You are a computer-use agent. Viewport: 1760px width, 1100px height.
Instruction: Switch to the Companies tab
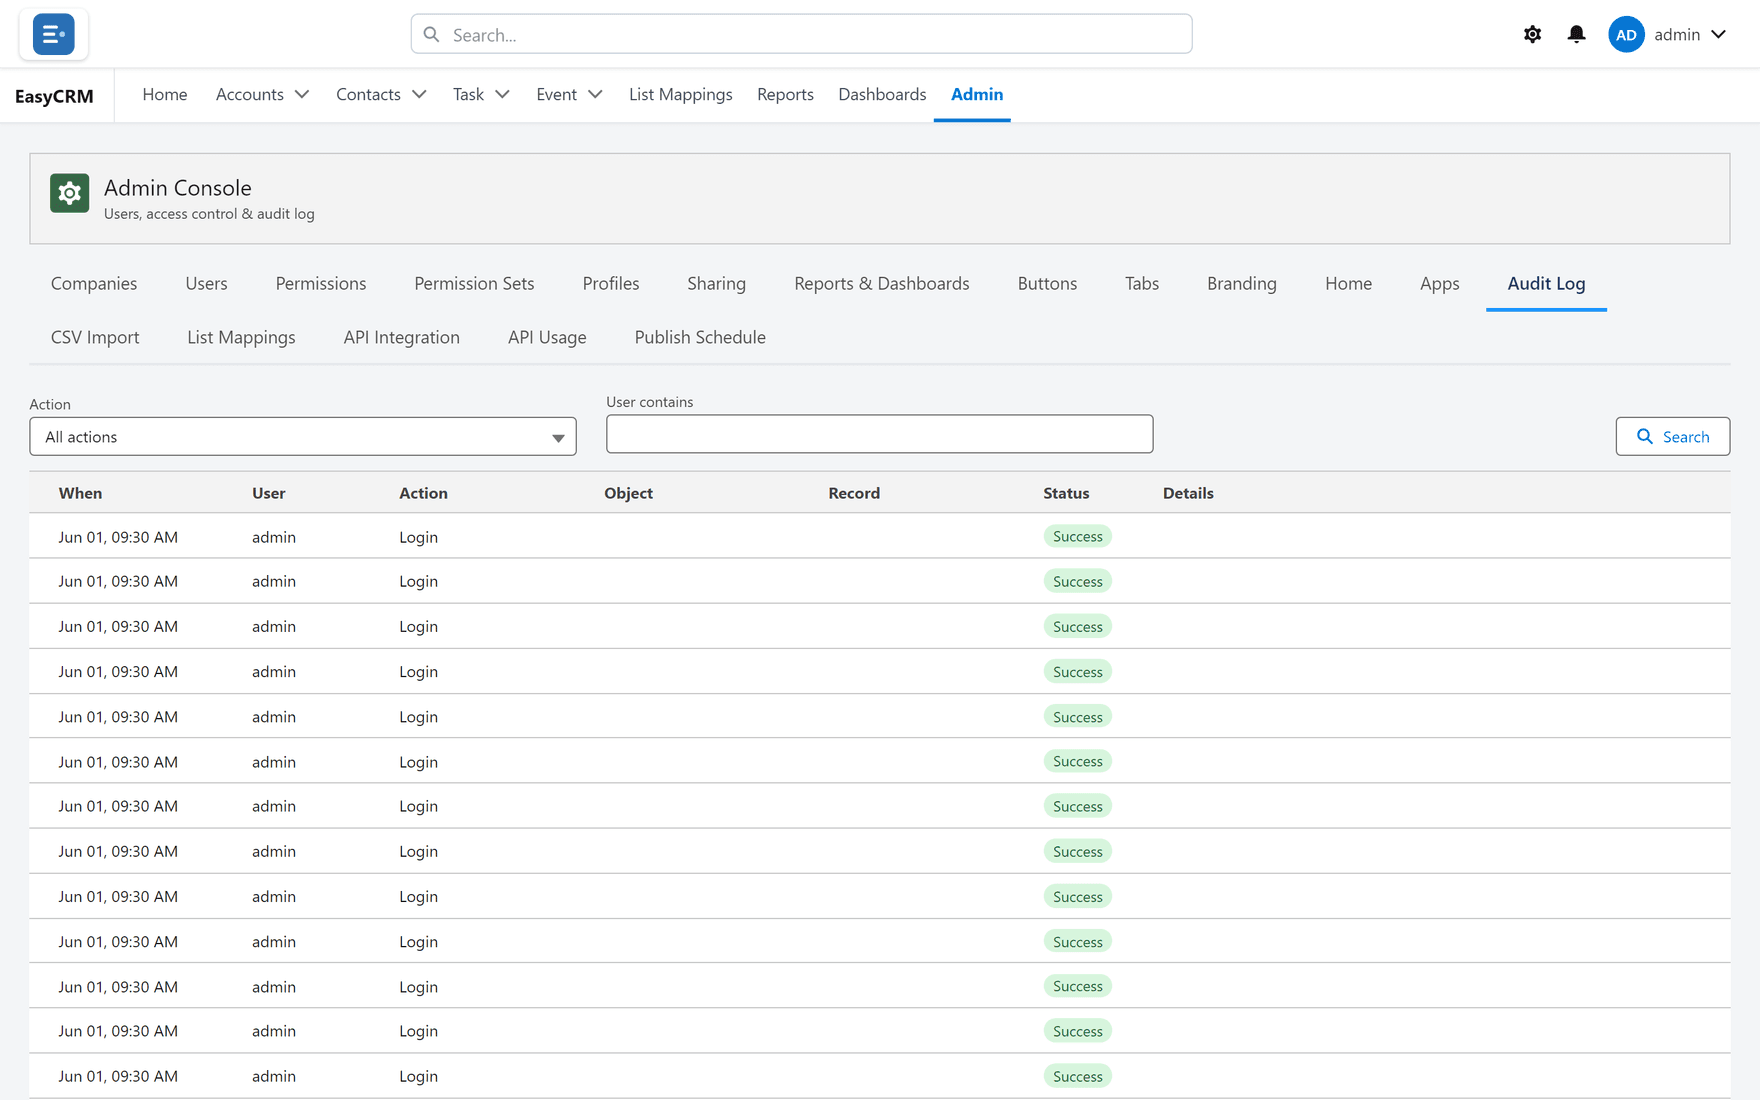coord(94,283)
